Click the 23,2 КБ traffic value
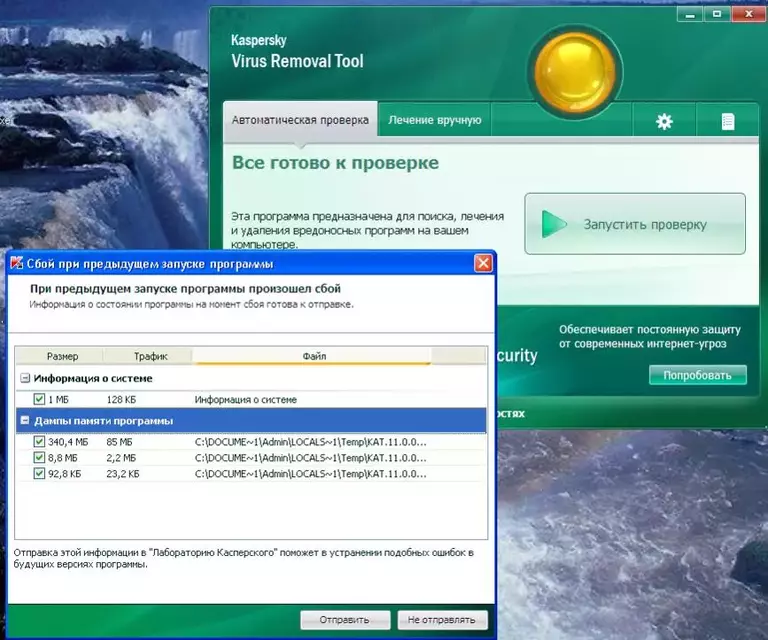768x640 pixels. [x=122, y=474]
